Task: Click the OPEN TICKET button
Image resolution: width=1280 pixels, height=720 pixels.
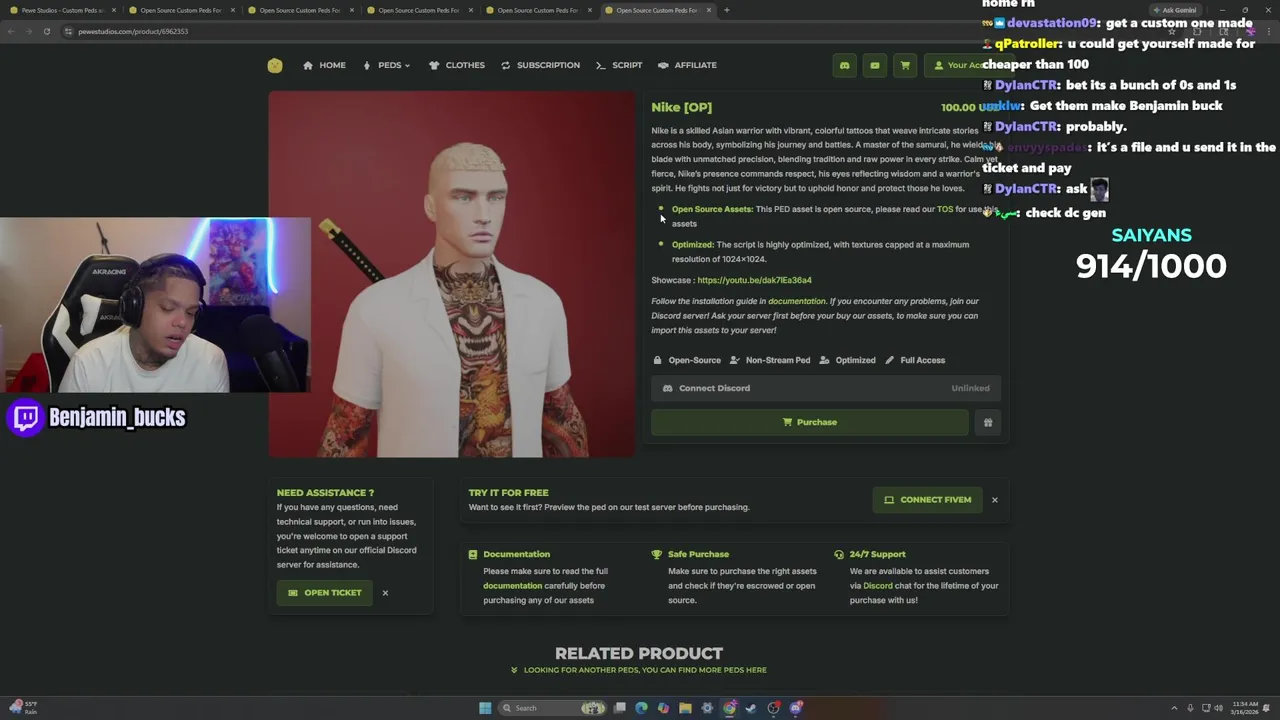Action: (325, 593)
